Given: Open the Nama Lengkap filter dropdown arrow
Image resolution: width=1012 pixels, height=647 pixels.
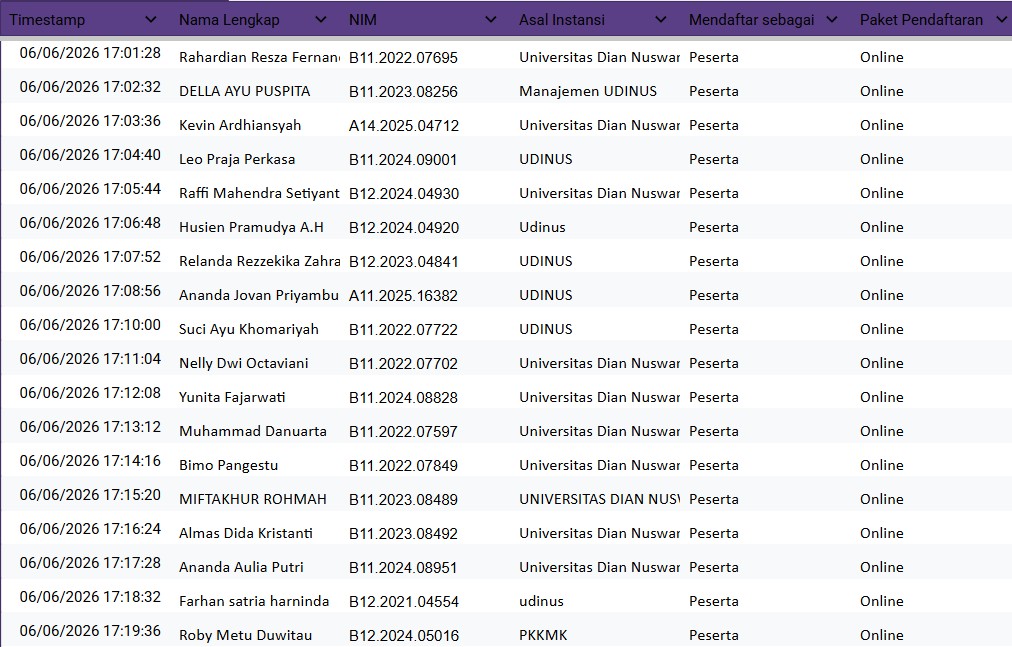Looking at the screenshot, I should (x=321, y=20).
